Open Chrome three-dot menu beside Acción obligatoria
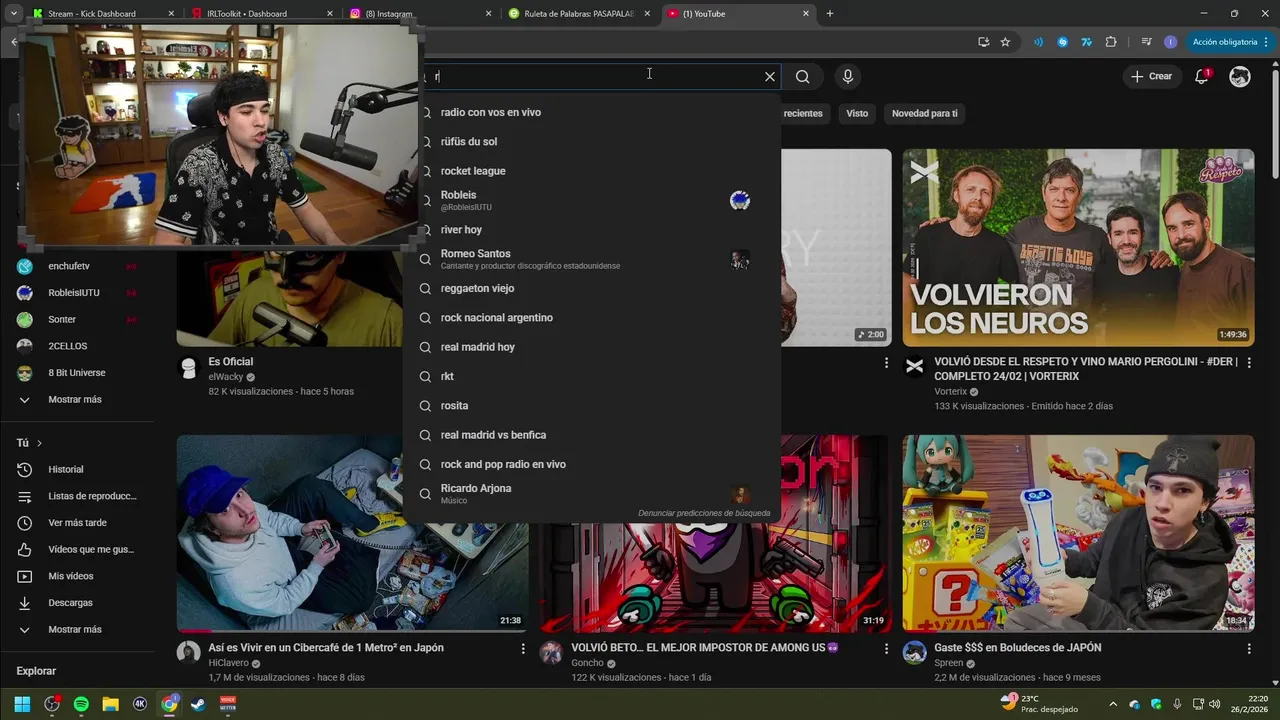 [x=1268, y=42]
